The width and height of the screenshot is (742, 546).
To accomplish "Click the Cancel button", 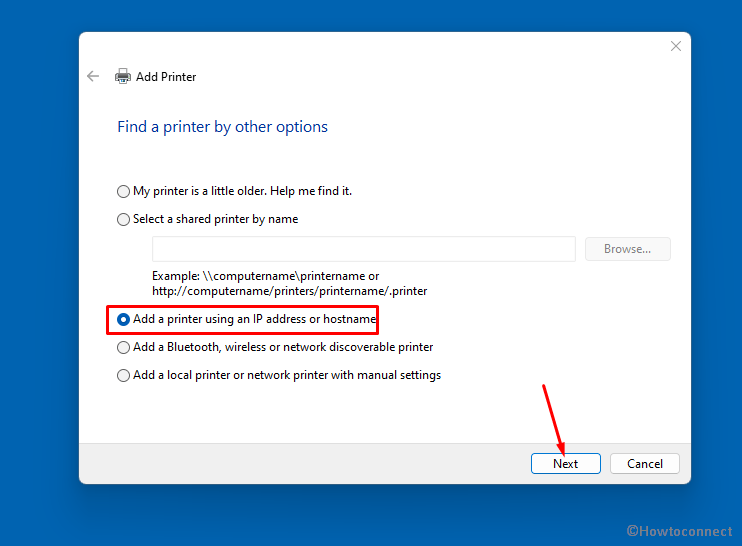I will (x=645, y=464).
